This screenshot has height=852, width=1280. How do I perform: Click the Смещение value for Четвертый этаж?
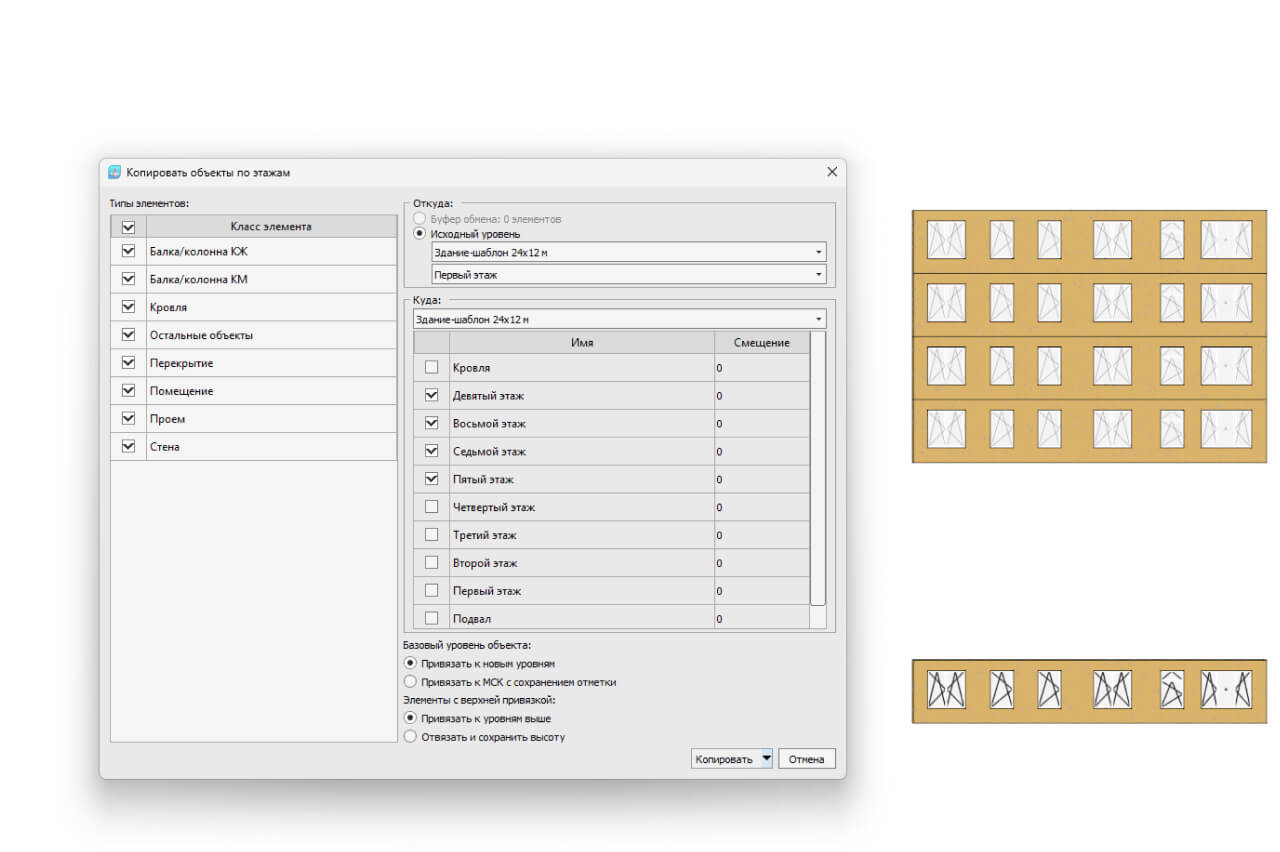pos(762,507)
